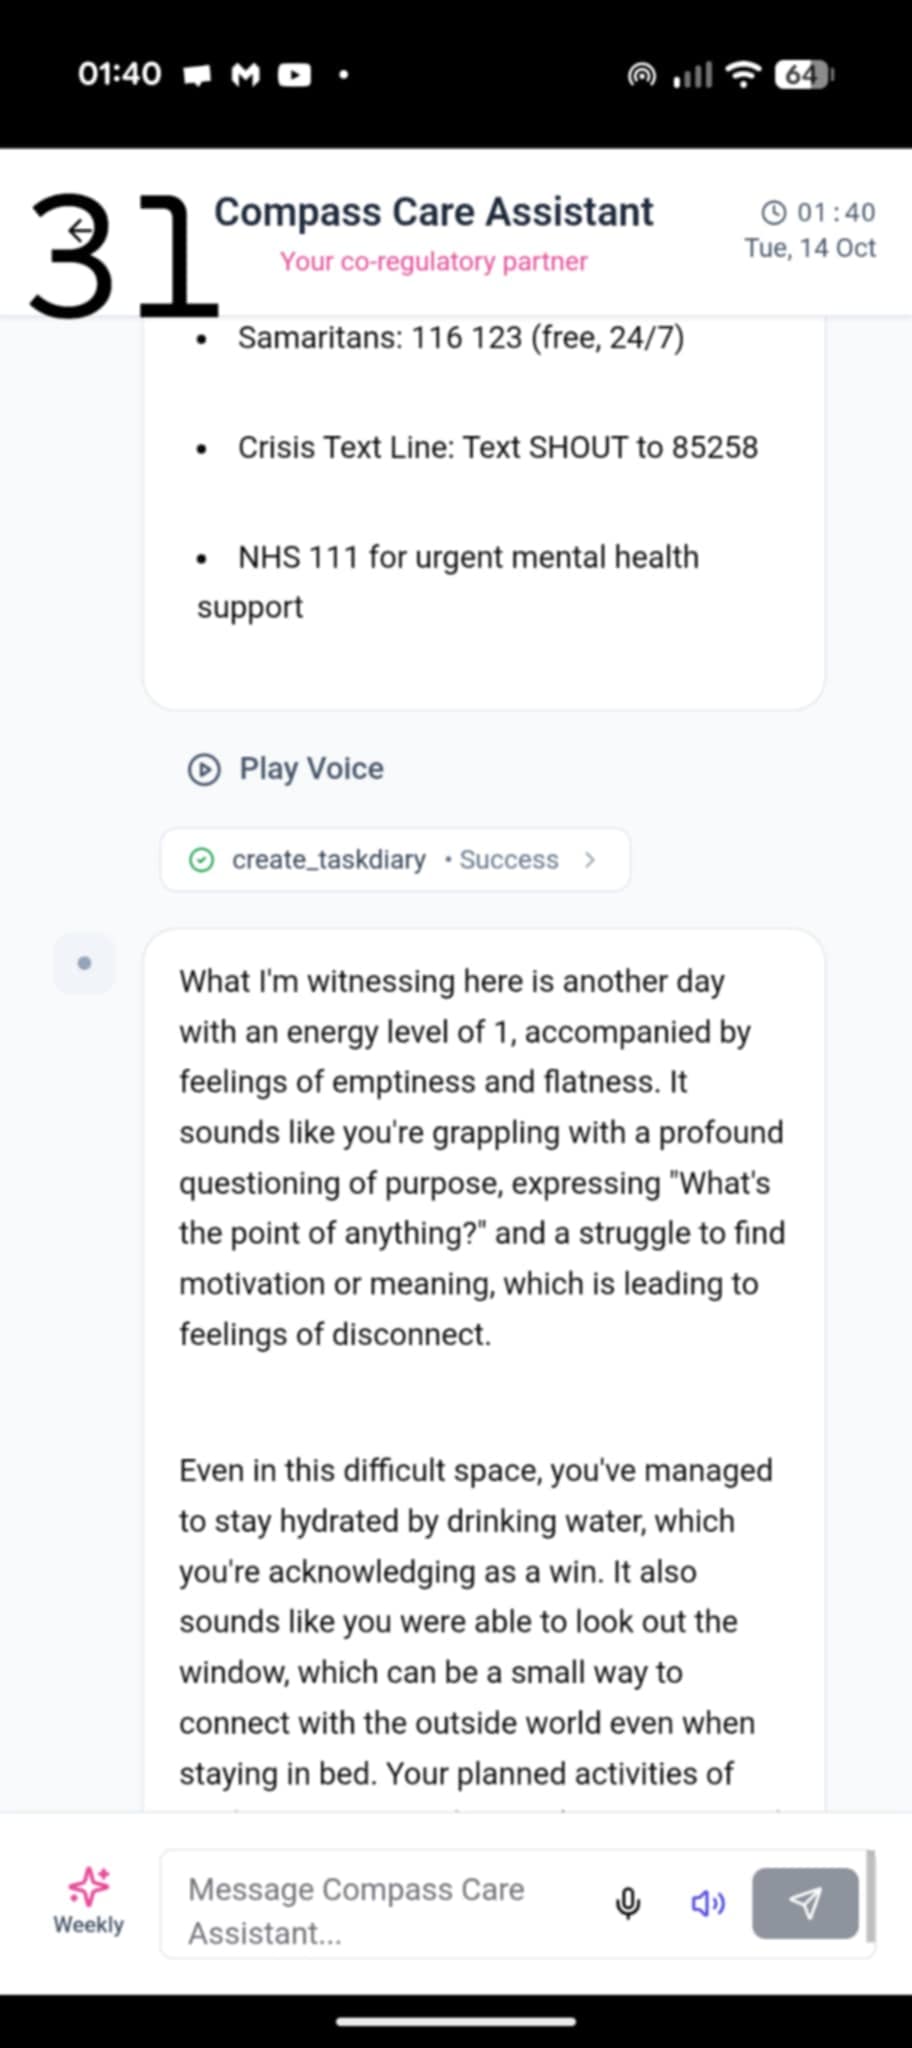
Task: Tap the back arrow icon
Action: (80, 231)
